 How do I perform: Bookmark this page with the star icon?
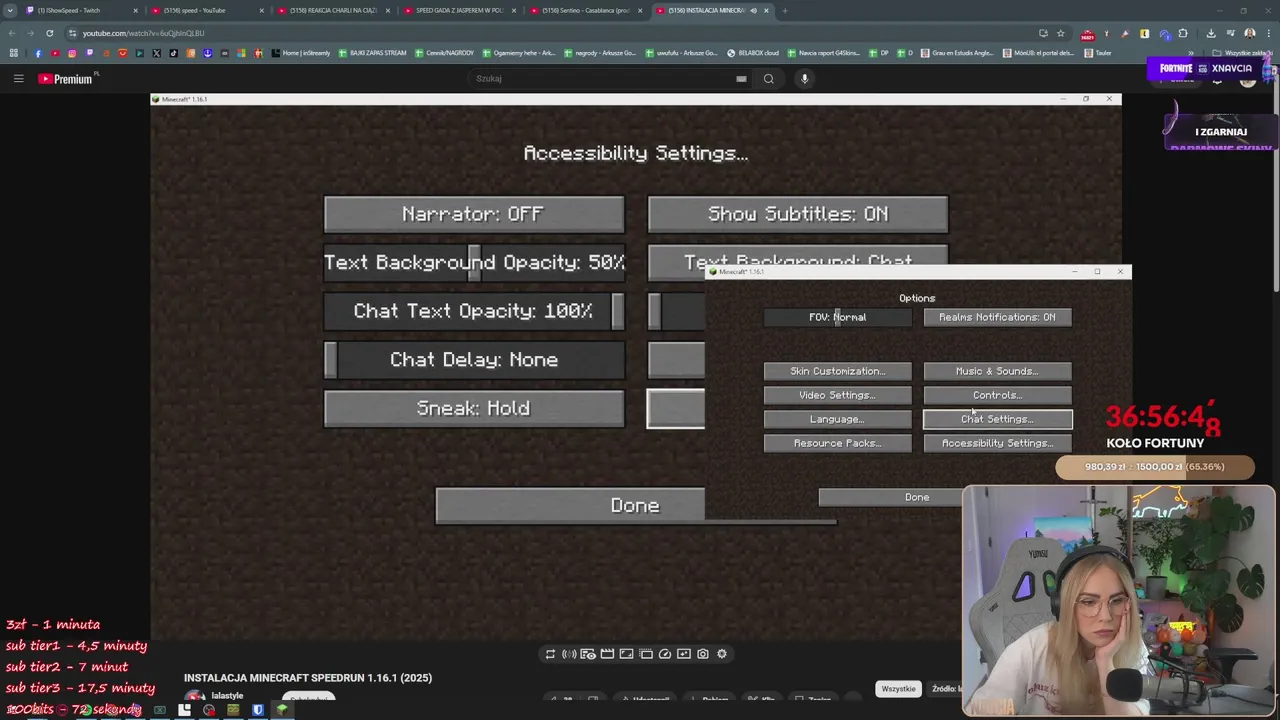[x=1061, y=33]
